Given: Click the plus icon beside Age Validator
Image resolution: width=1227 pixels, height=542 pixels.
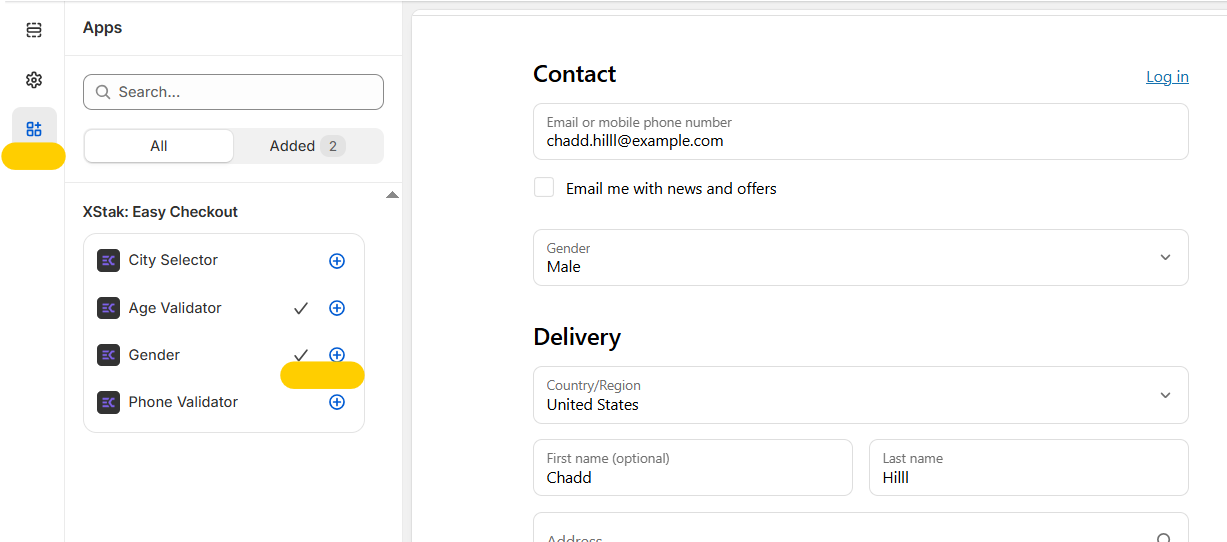Looking at the screenshot, I should point(337,308).
